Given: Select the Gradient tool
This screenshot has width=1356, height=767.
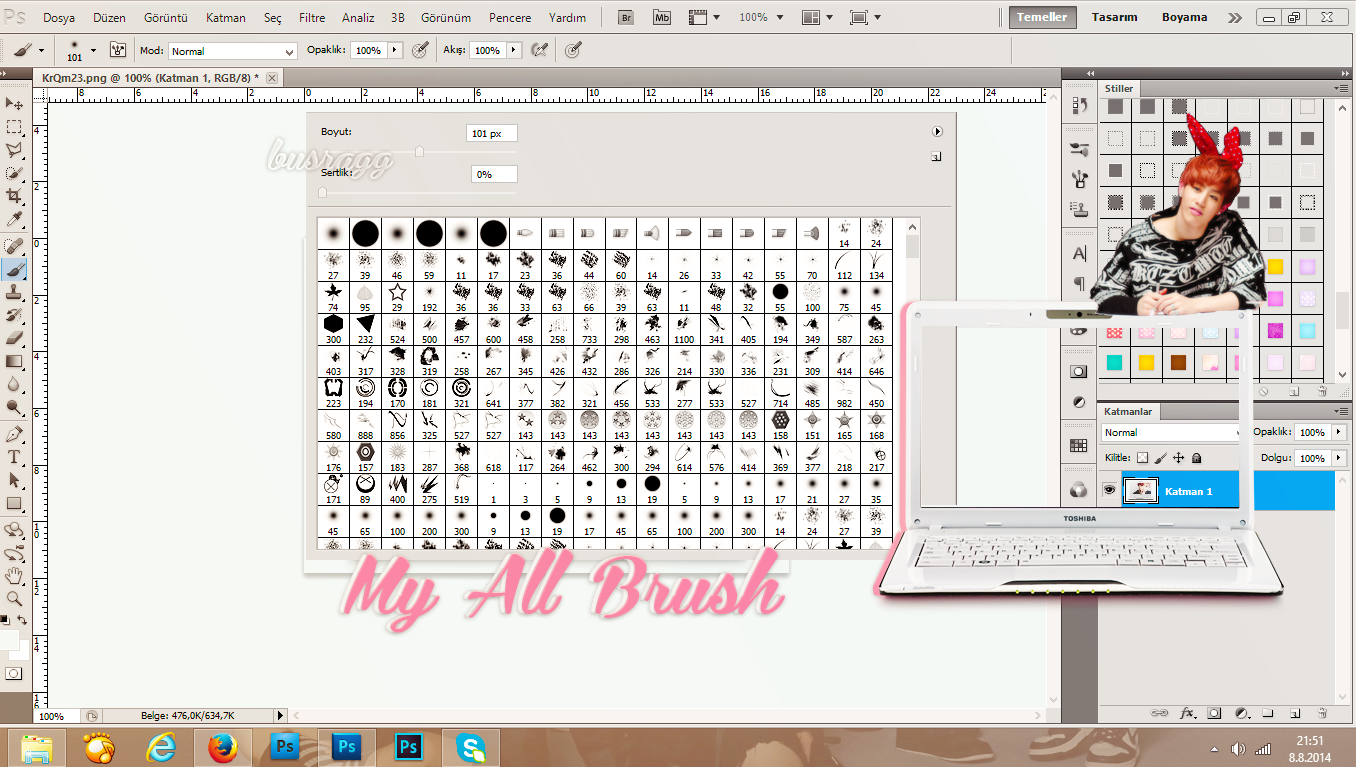Looking at the screenshot, I should pos(14,361).
